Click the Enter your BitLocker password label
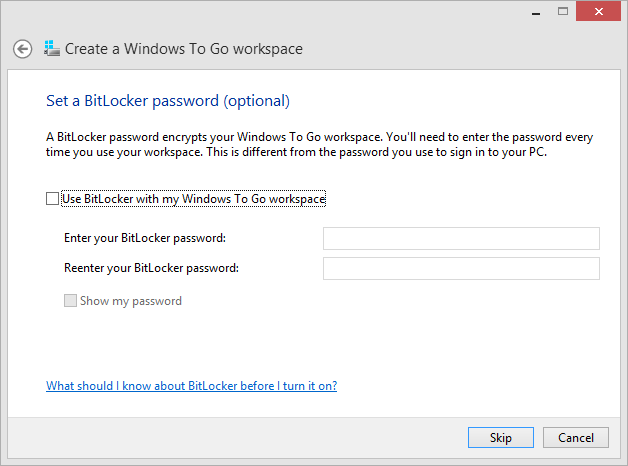Viewport: 628px width, 466px height. pyautogui.click(x=145, y=238)
